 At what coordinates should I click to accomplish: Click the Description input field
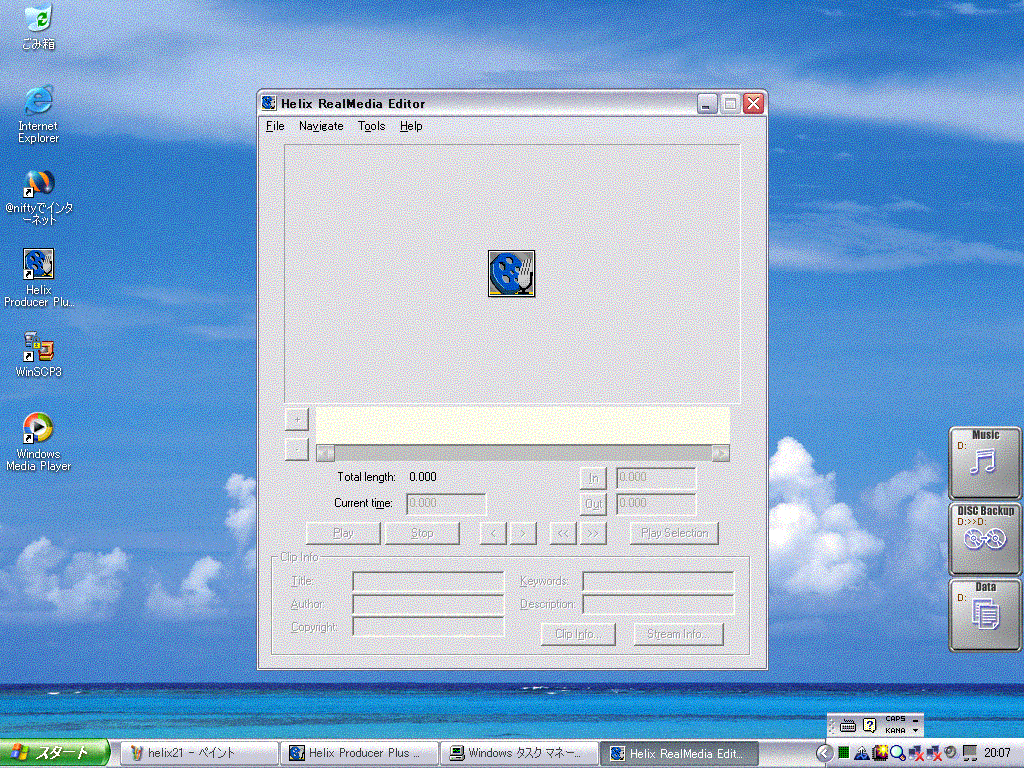[658, 604]
